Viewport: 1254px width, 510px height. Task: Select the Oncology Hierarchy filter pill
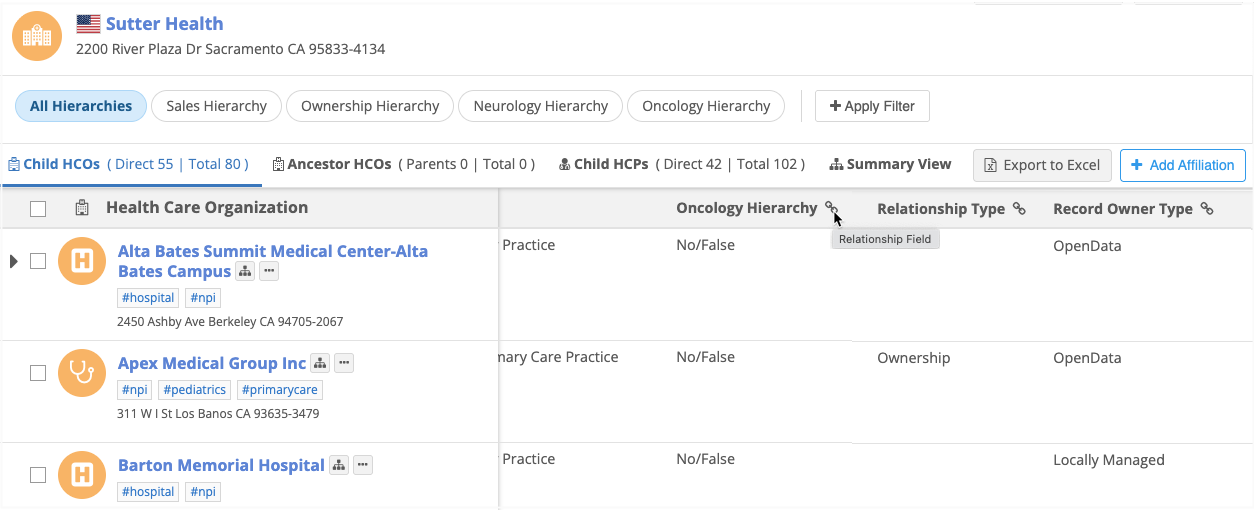coord(706,106)
